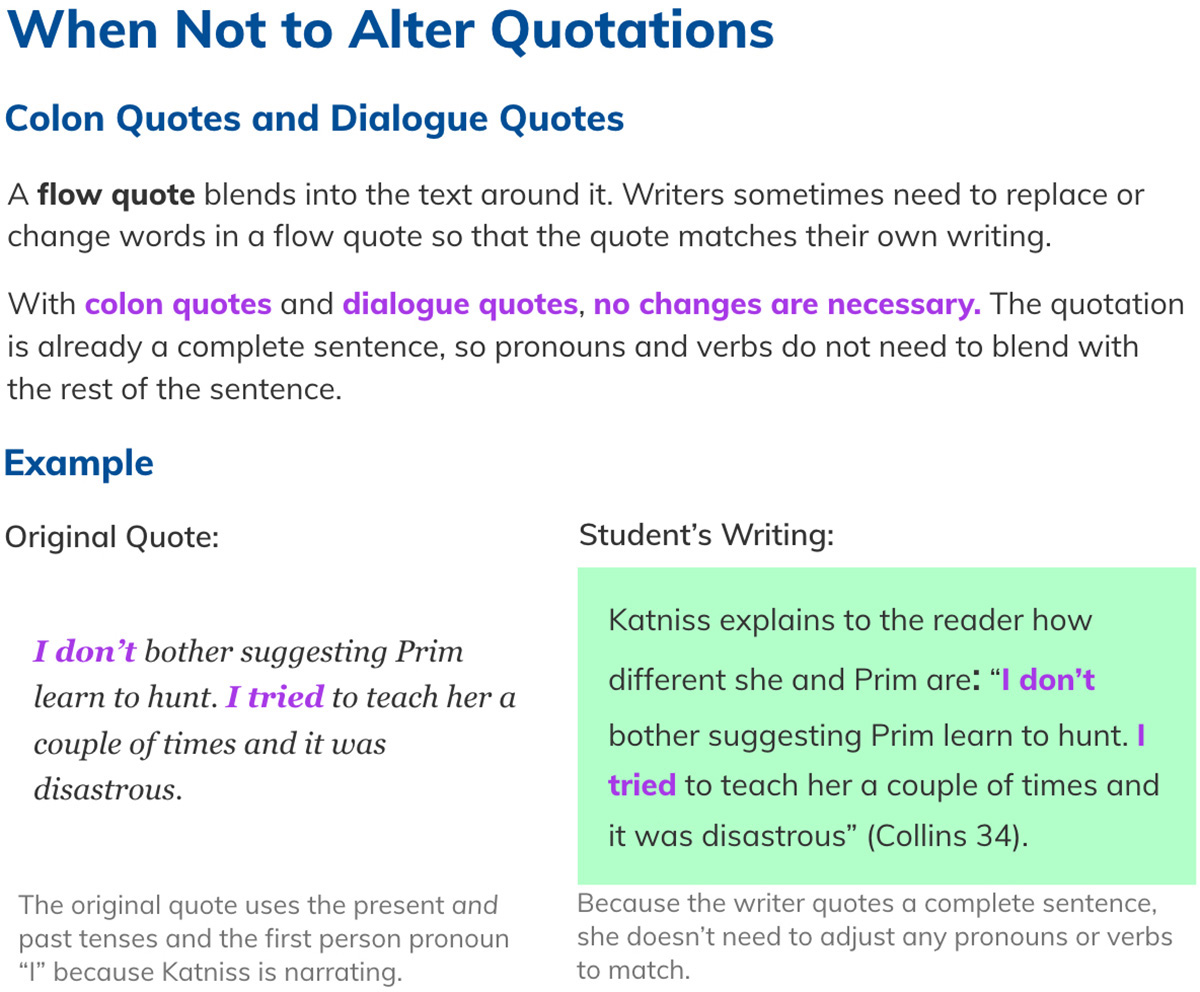
Task: Click the italic purple "I tried" in original quote
Action: click(275, 697)
